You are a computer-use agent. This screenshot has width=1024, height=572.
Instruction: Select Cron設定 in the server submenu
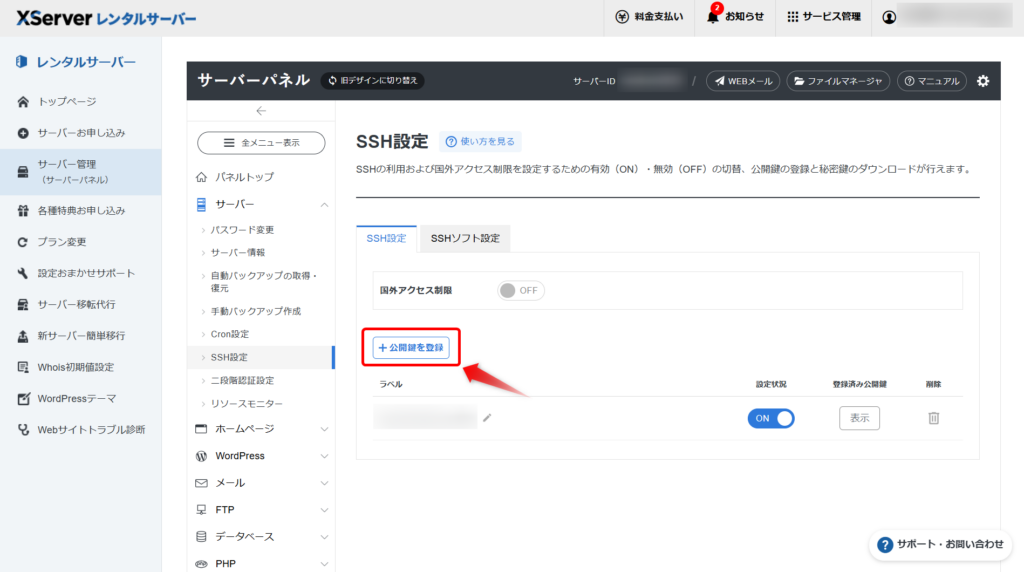pyautogui.click(x=229, y=334)
